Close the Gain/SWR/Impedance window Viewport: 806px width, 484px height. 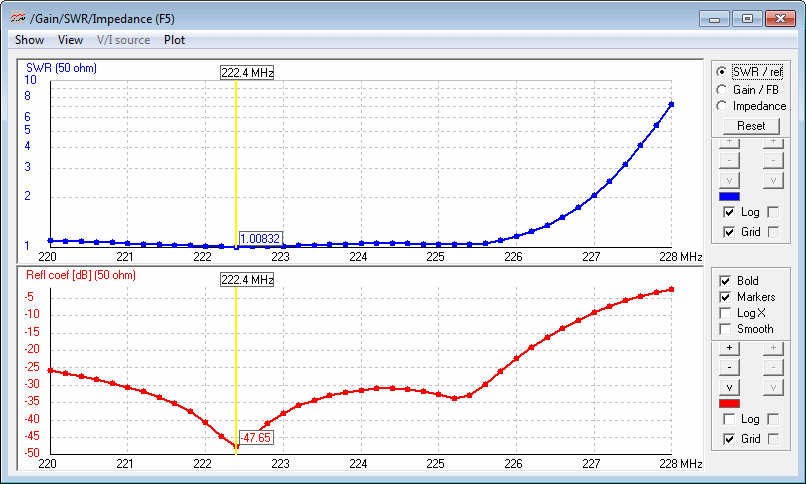[780, 19]
